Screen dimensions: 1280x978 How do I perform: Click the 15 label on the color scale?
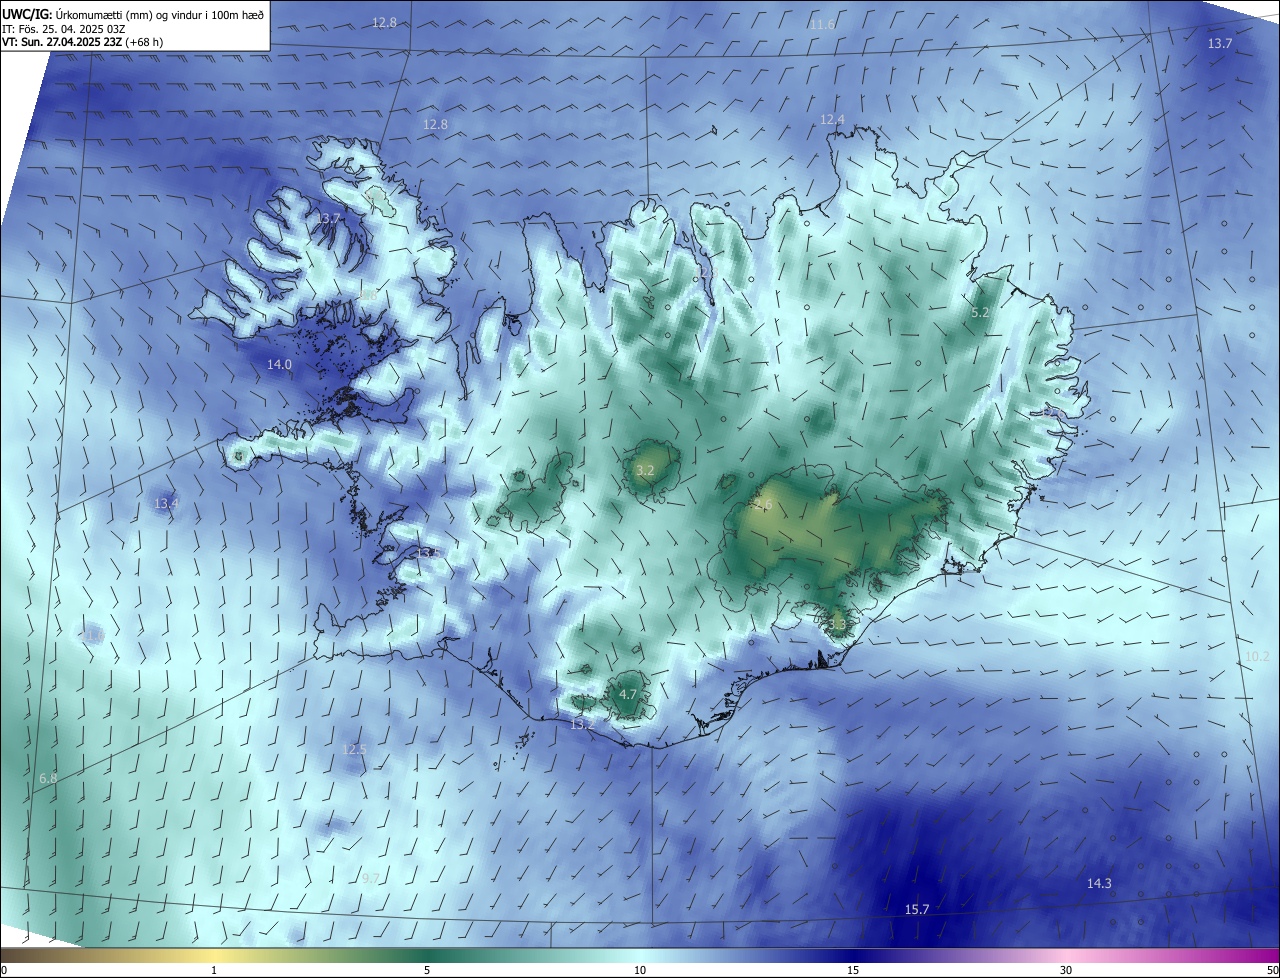tap(853, 970)
